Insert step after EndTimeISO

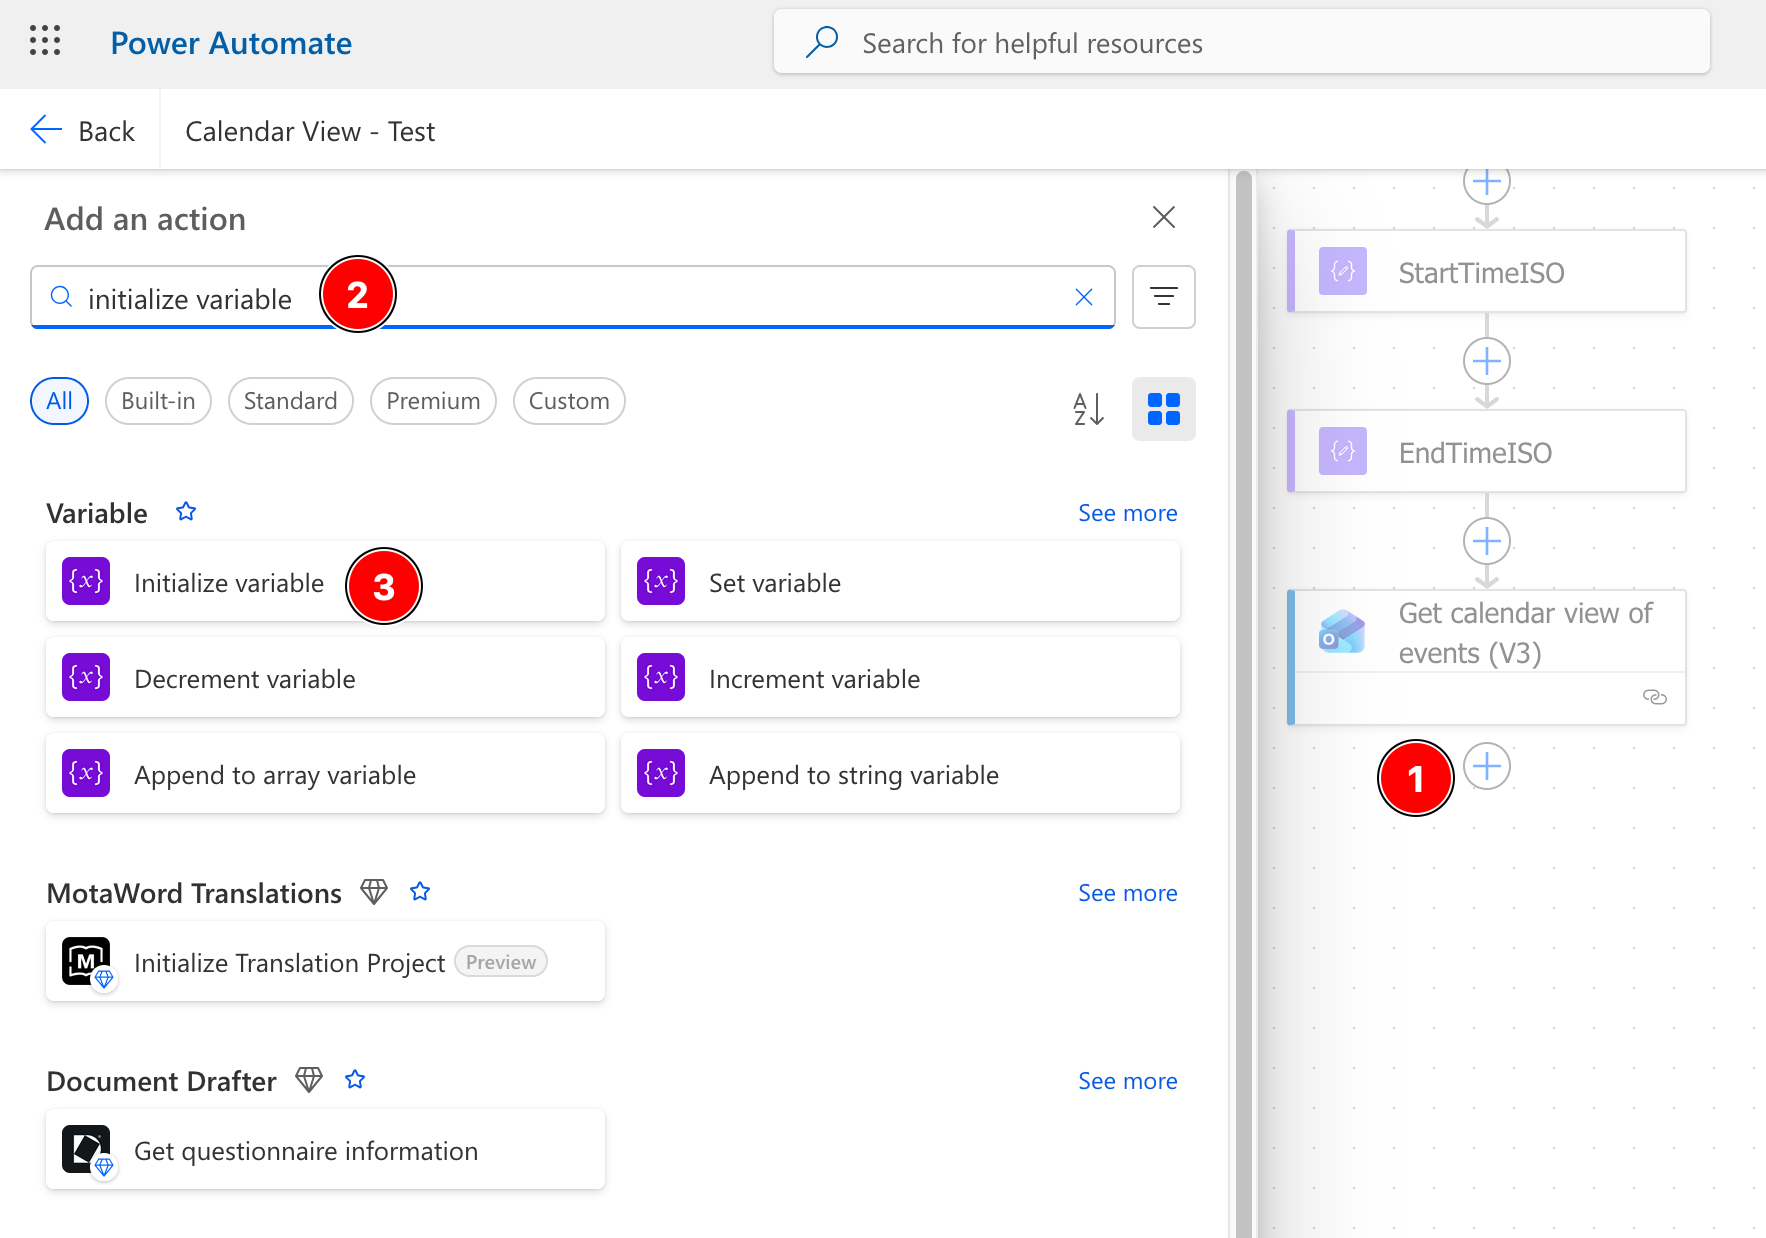tap(1487, 541)
